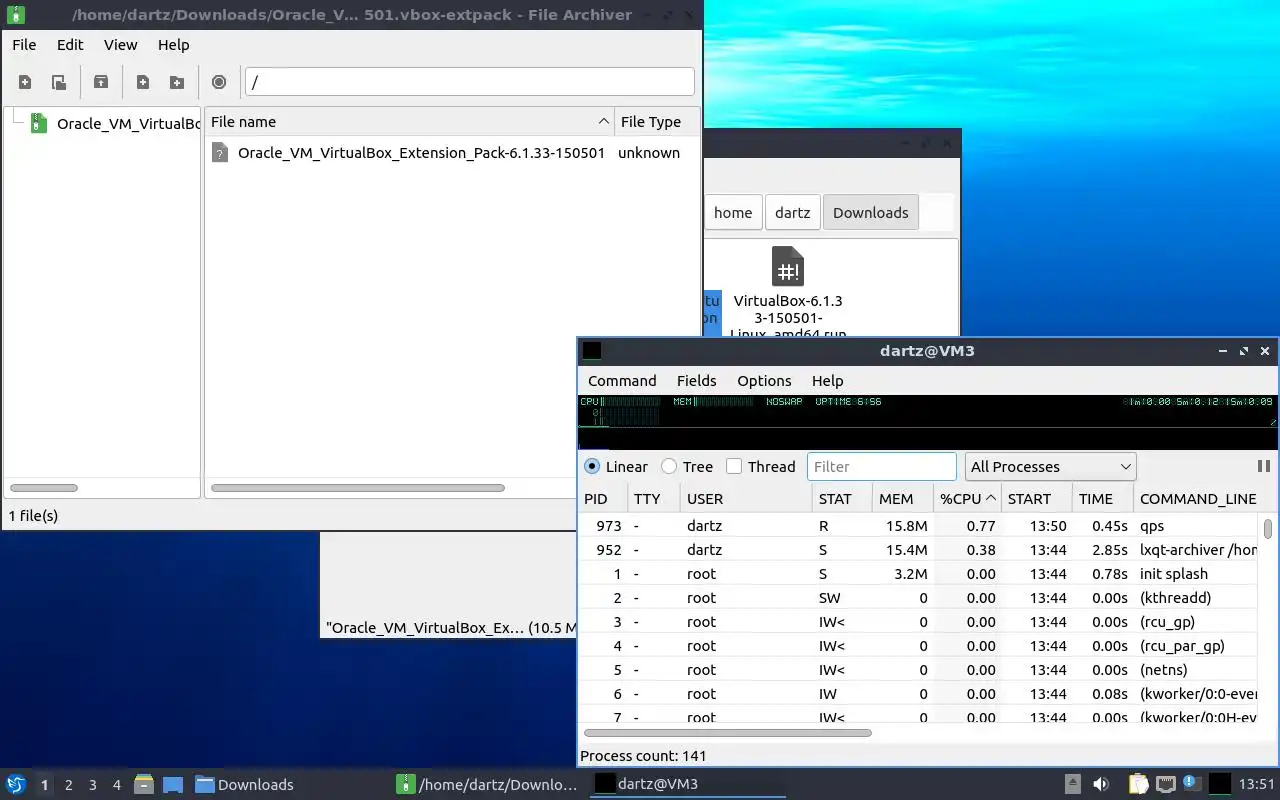This screenshot has height=800, width=1280.
Task: Click the clipboard tray icon
Action: [1138, 784]
